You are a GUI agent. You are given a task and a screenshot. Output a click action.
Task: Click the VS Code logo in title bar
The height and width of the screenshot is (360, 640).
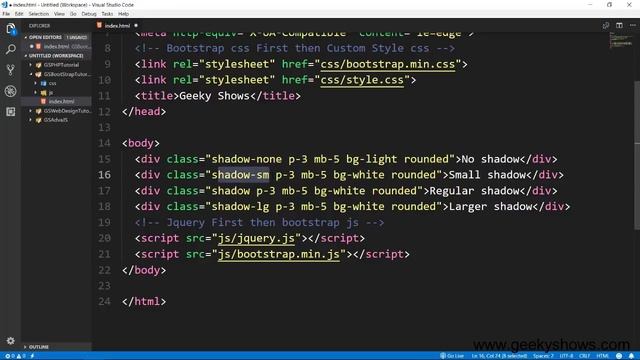(x=4, y=4)
